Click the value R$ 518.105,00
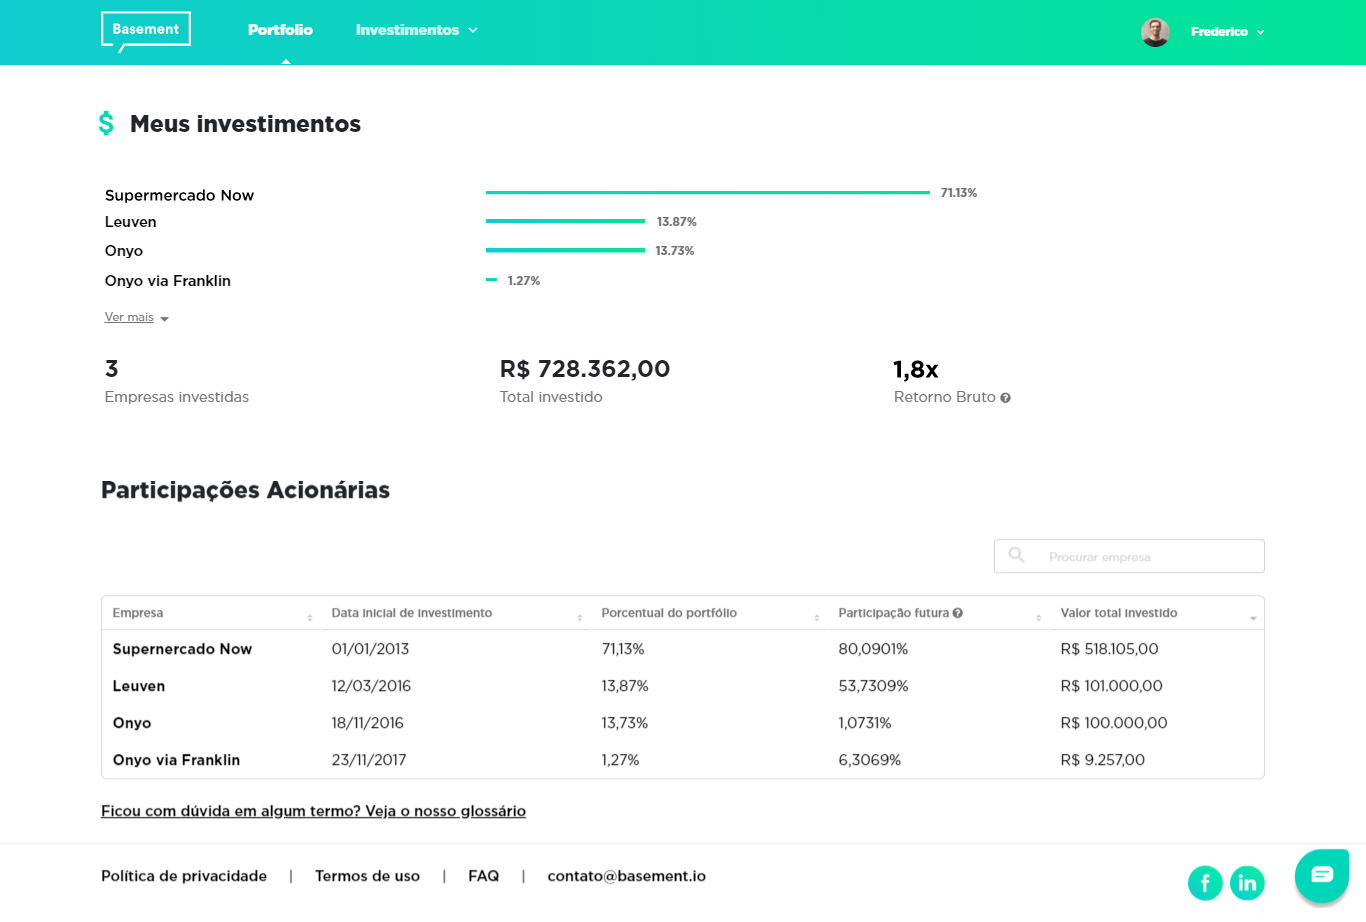 tap(1109, 649)
